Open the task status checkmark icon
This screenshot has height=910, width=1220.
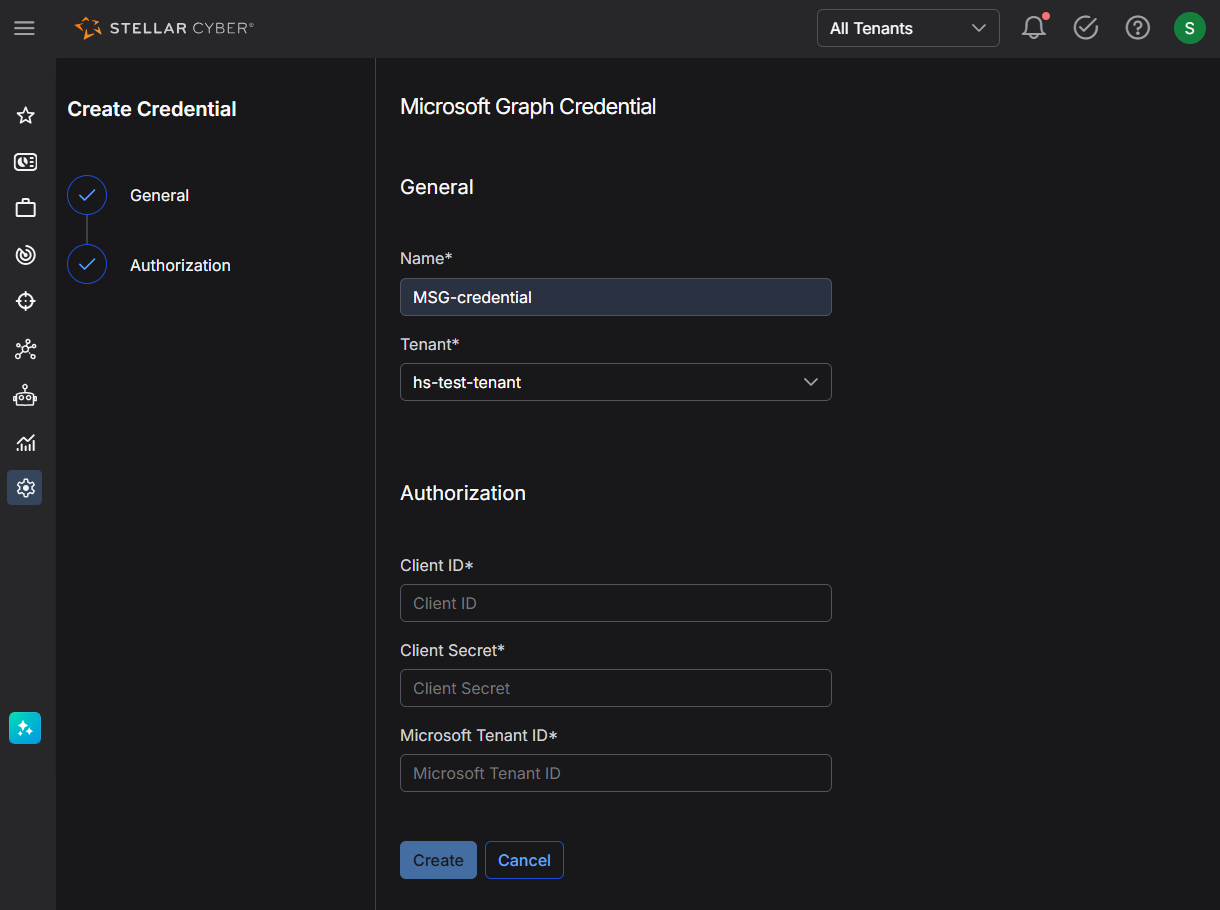pyautogui.click(x=1086, y=28)
